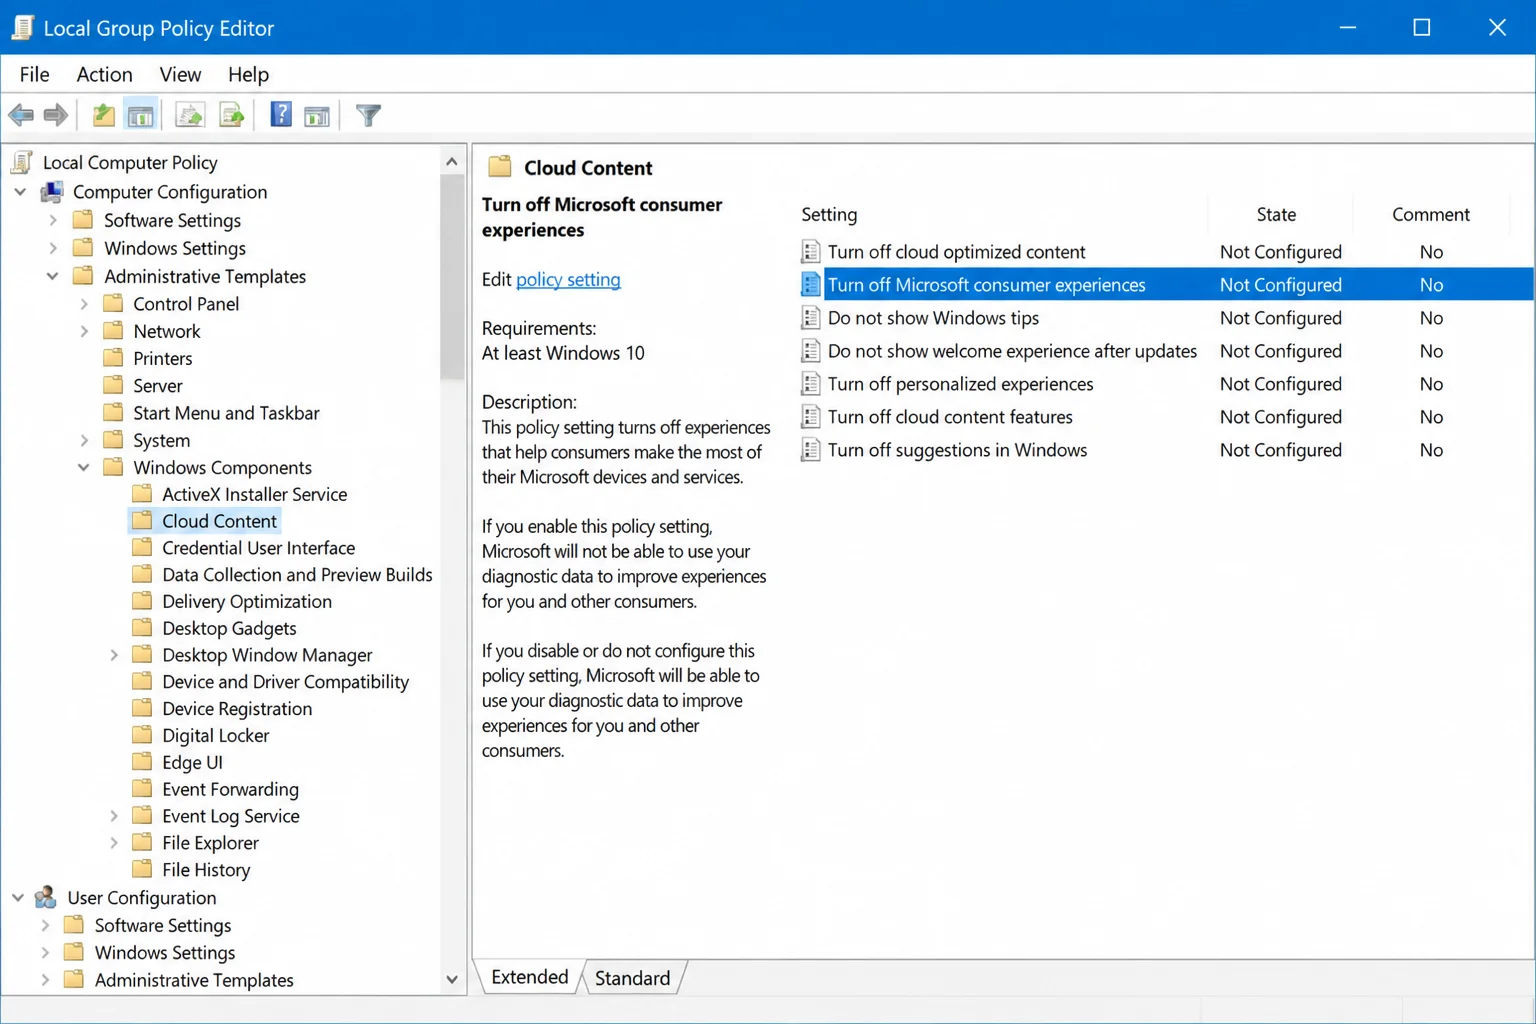This screenshot has width=1536, height=1024.
Task: Open the Help toolbar icon
Action: (x=281, y=115)
